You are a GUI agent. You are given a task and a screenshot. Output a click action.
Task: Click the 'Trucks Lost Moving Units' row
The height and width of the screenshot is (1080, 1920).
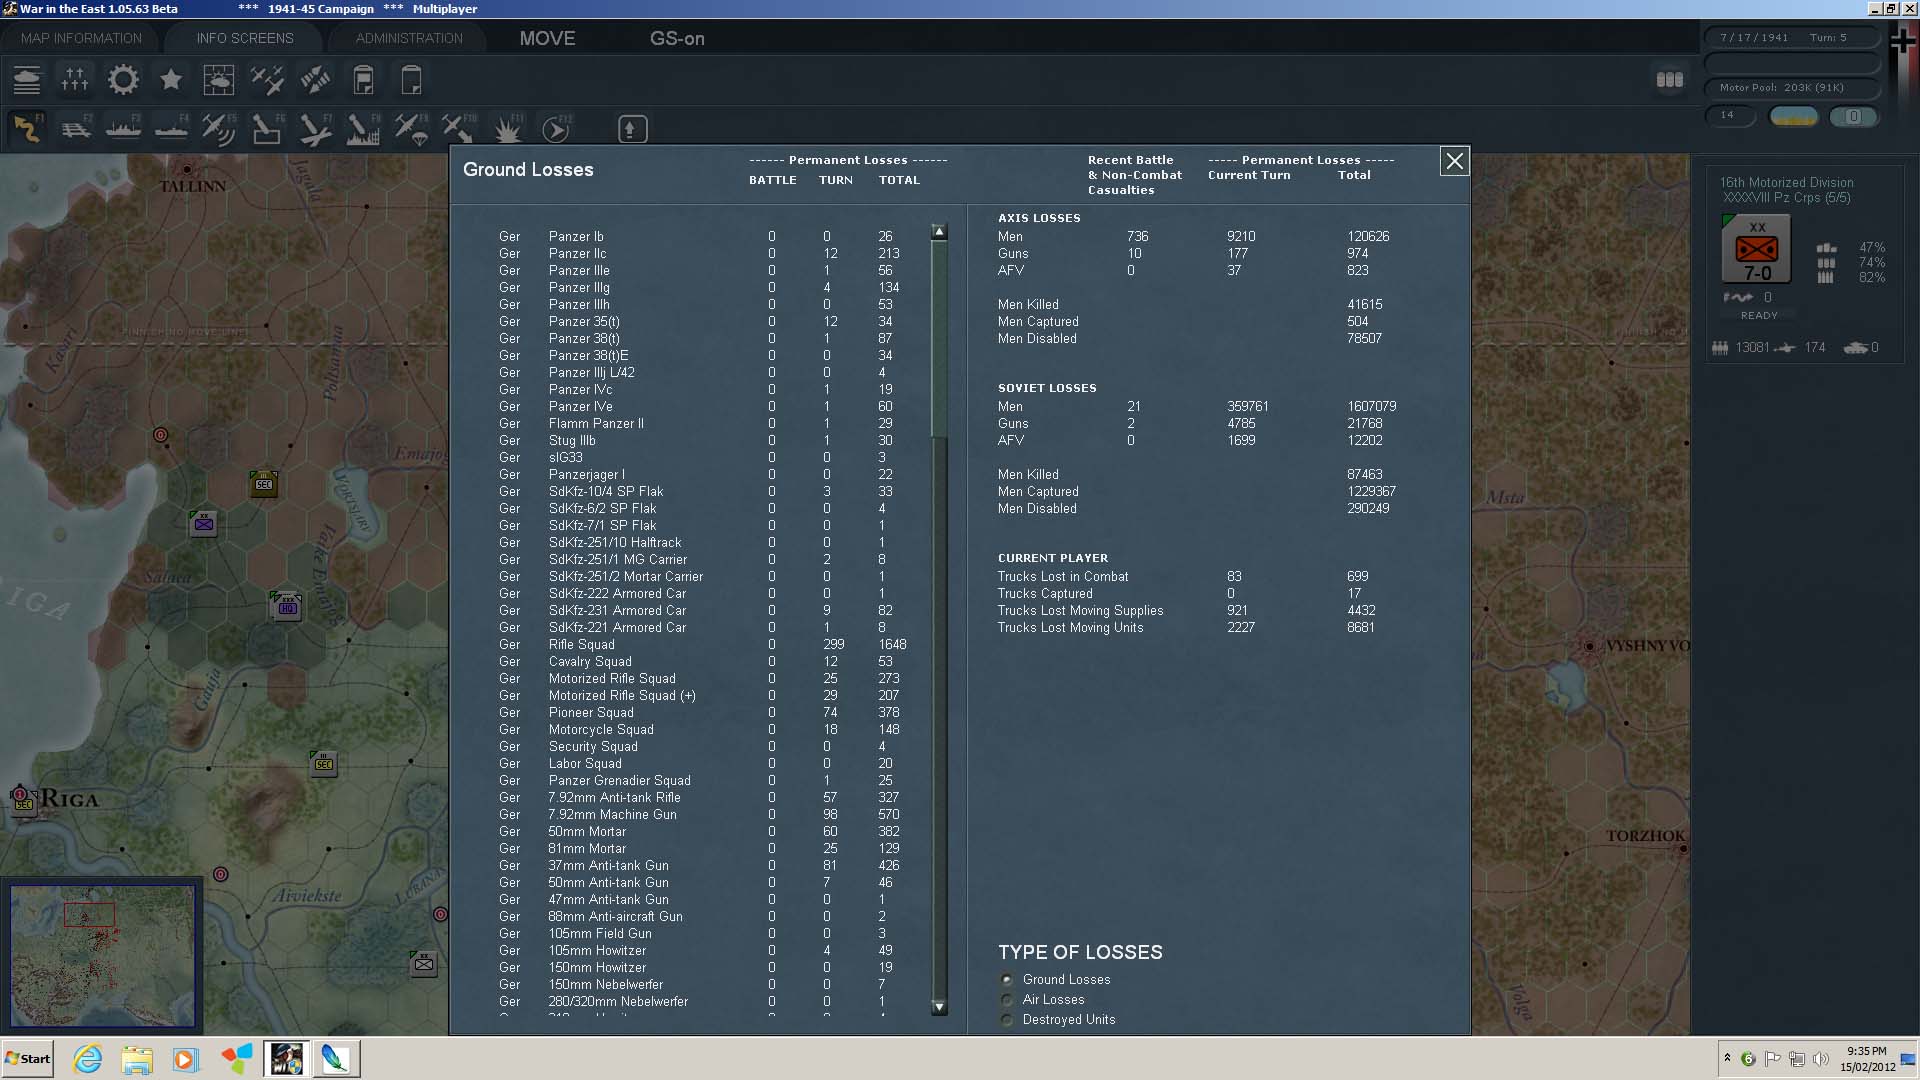coord(1187,628)
